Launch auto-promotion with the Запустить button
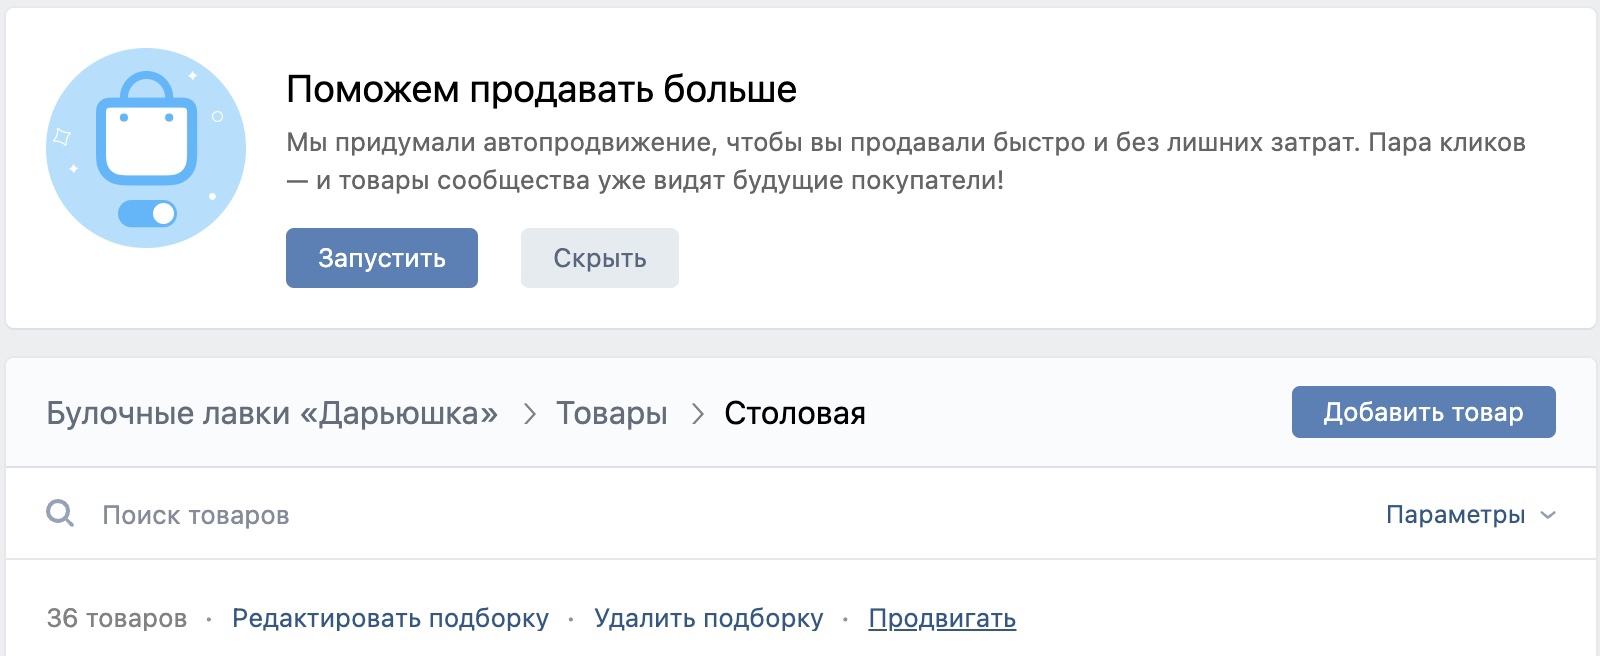The width and height of the screenshot is (1600, 656). [382, 258]
